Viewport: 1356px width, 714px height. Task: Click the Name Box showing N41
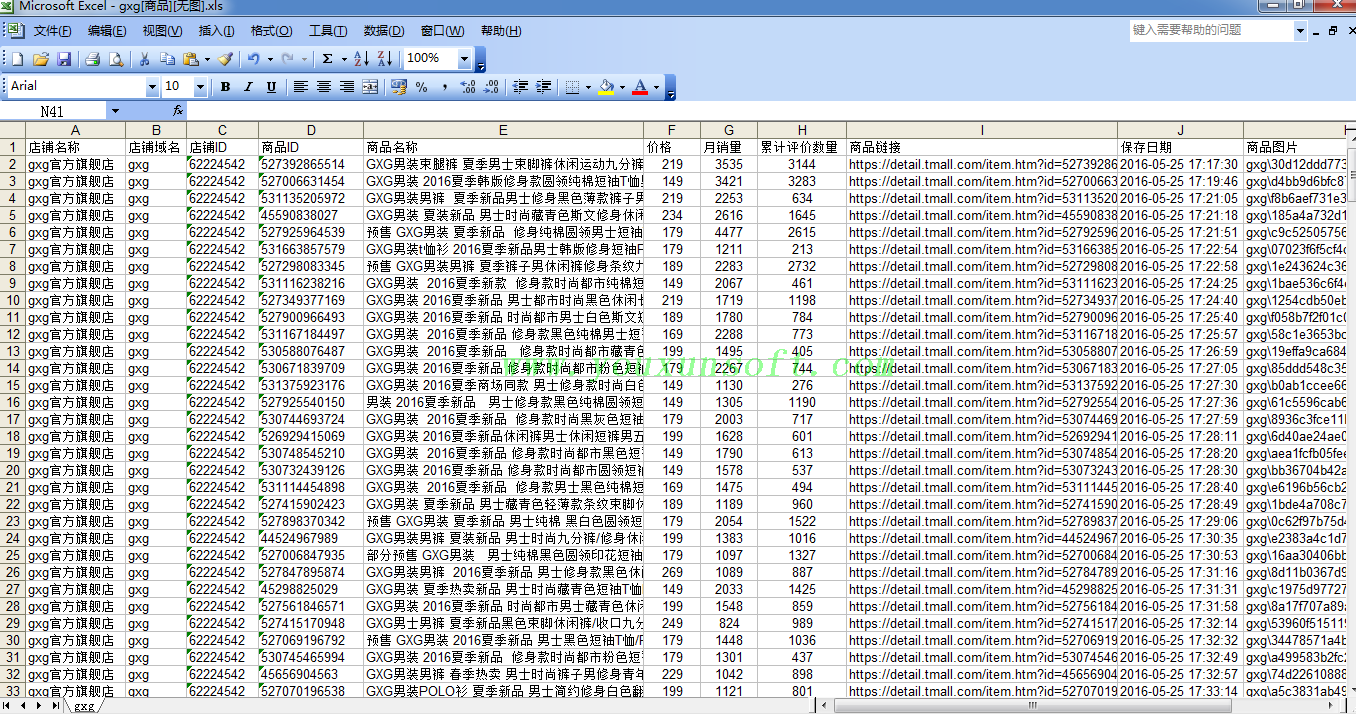pyautogui.click(x=52, y=111)
